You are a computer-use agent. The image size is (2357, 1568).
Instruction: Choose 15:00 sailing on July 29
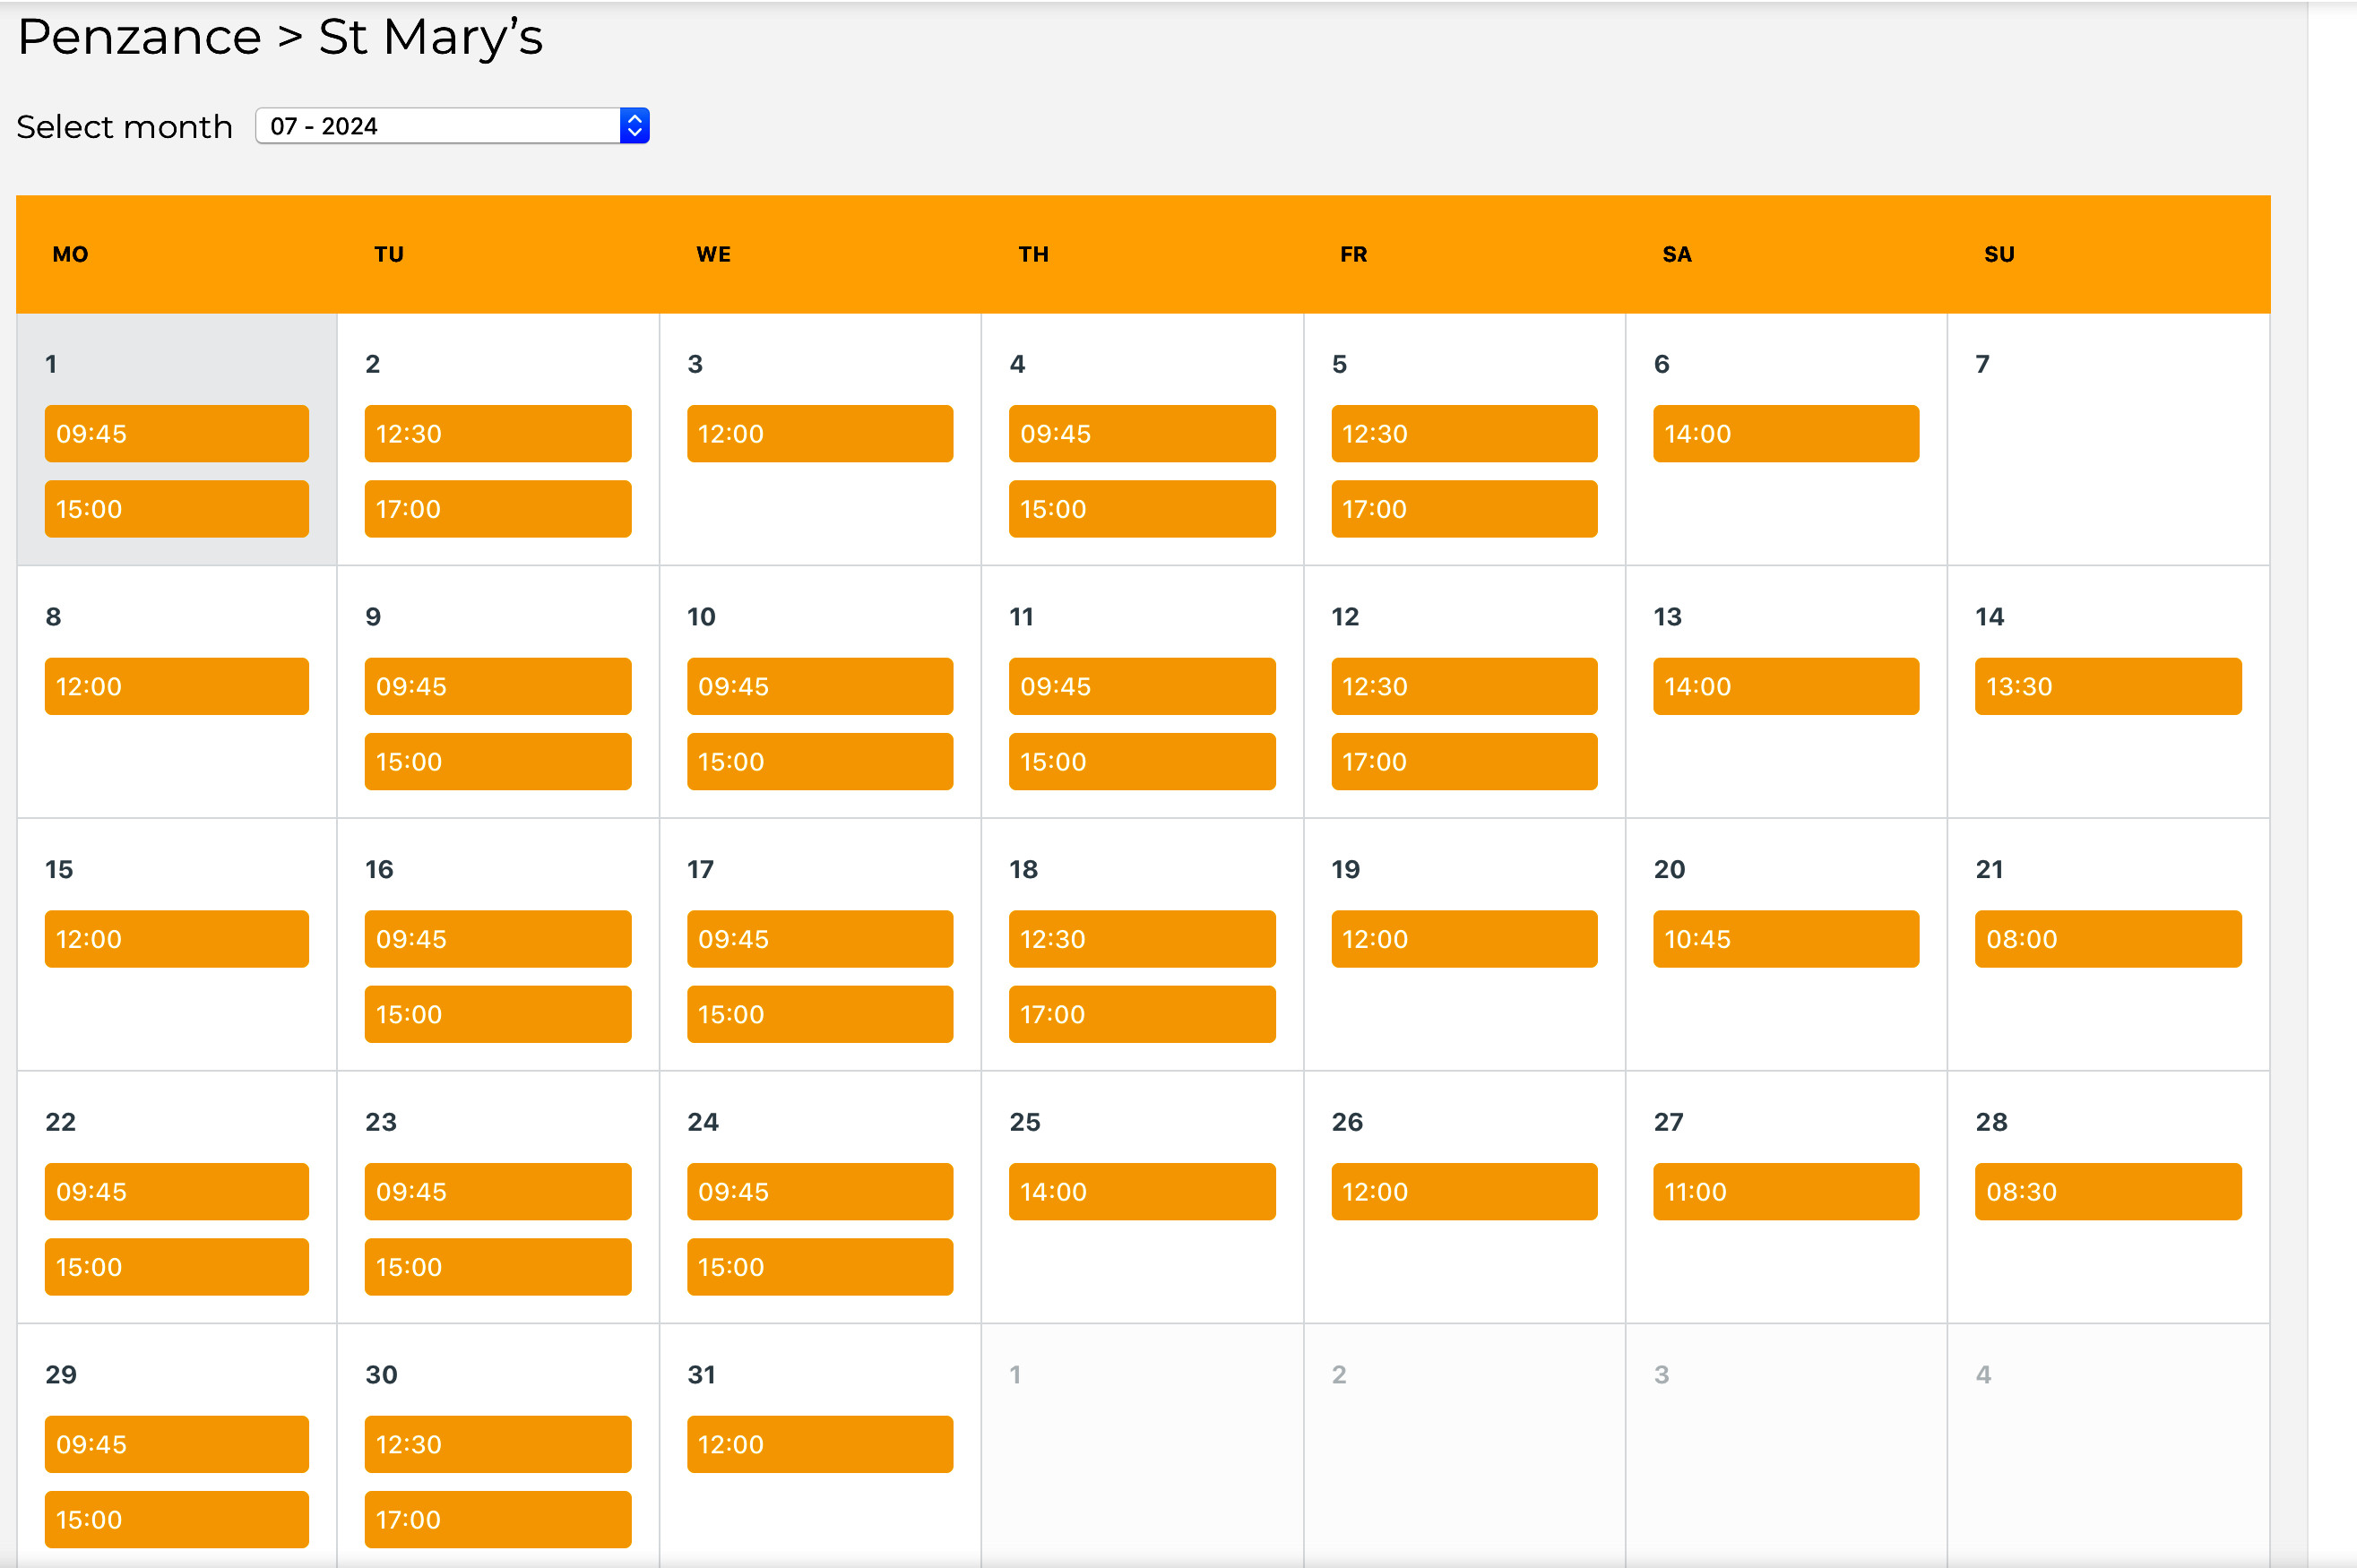176,1519
